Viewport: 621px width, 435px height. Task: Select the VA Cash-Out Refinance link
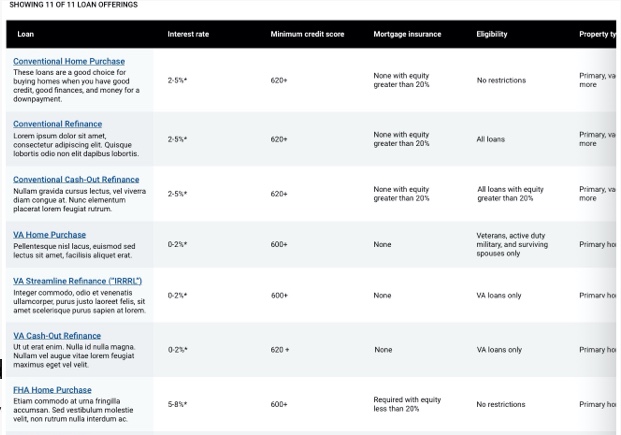coord(57,336)
